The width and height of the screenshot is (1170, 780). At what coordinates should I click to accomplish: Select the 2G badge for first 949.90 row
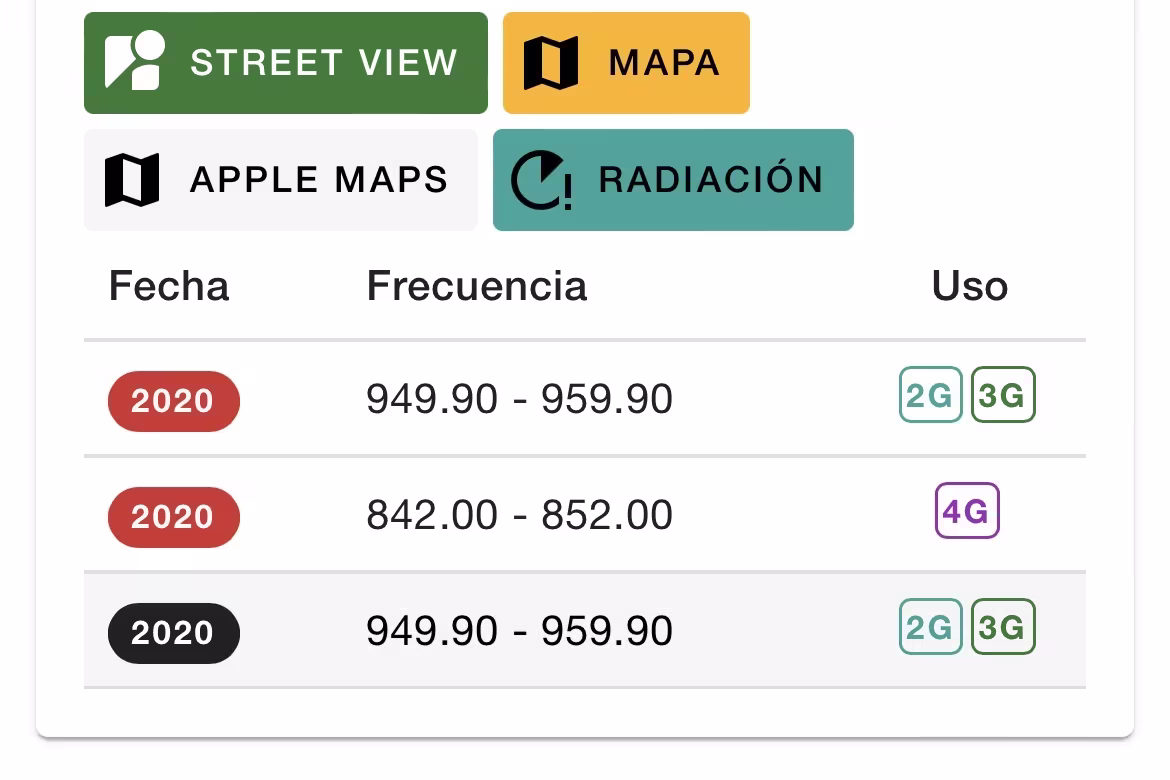click(x=930, y=395)
